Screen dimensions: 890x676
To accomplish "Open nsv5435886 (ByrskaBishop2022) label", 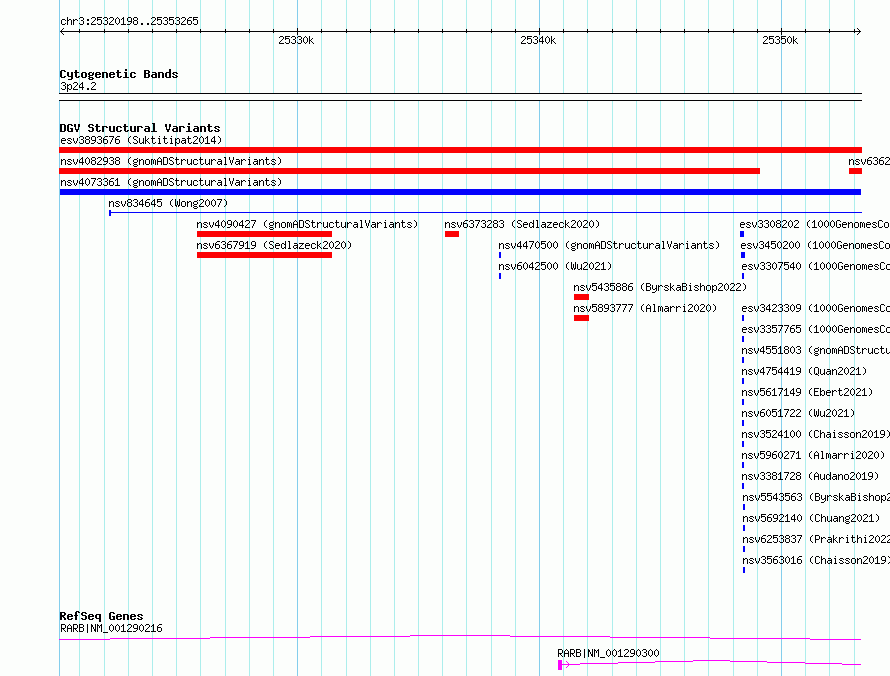I will click(660, 287).
